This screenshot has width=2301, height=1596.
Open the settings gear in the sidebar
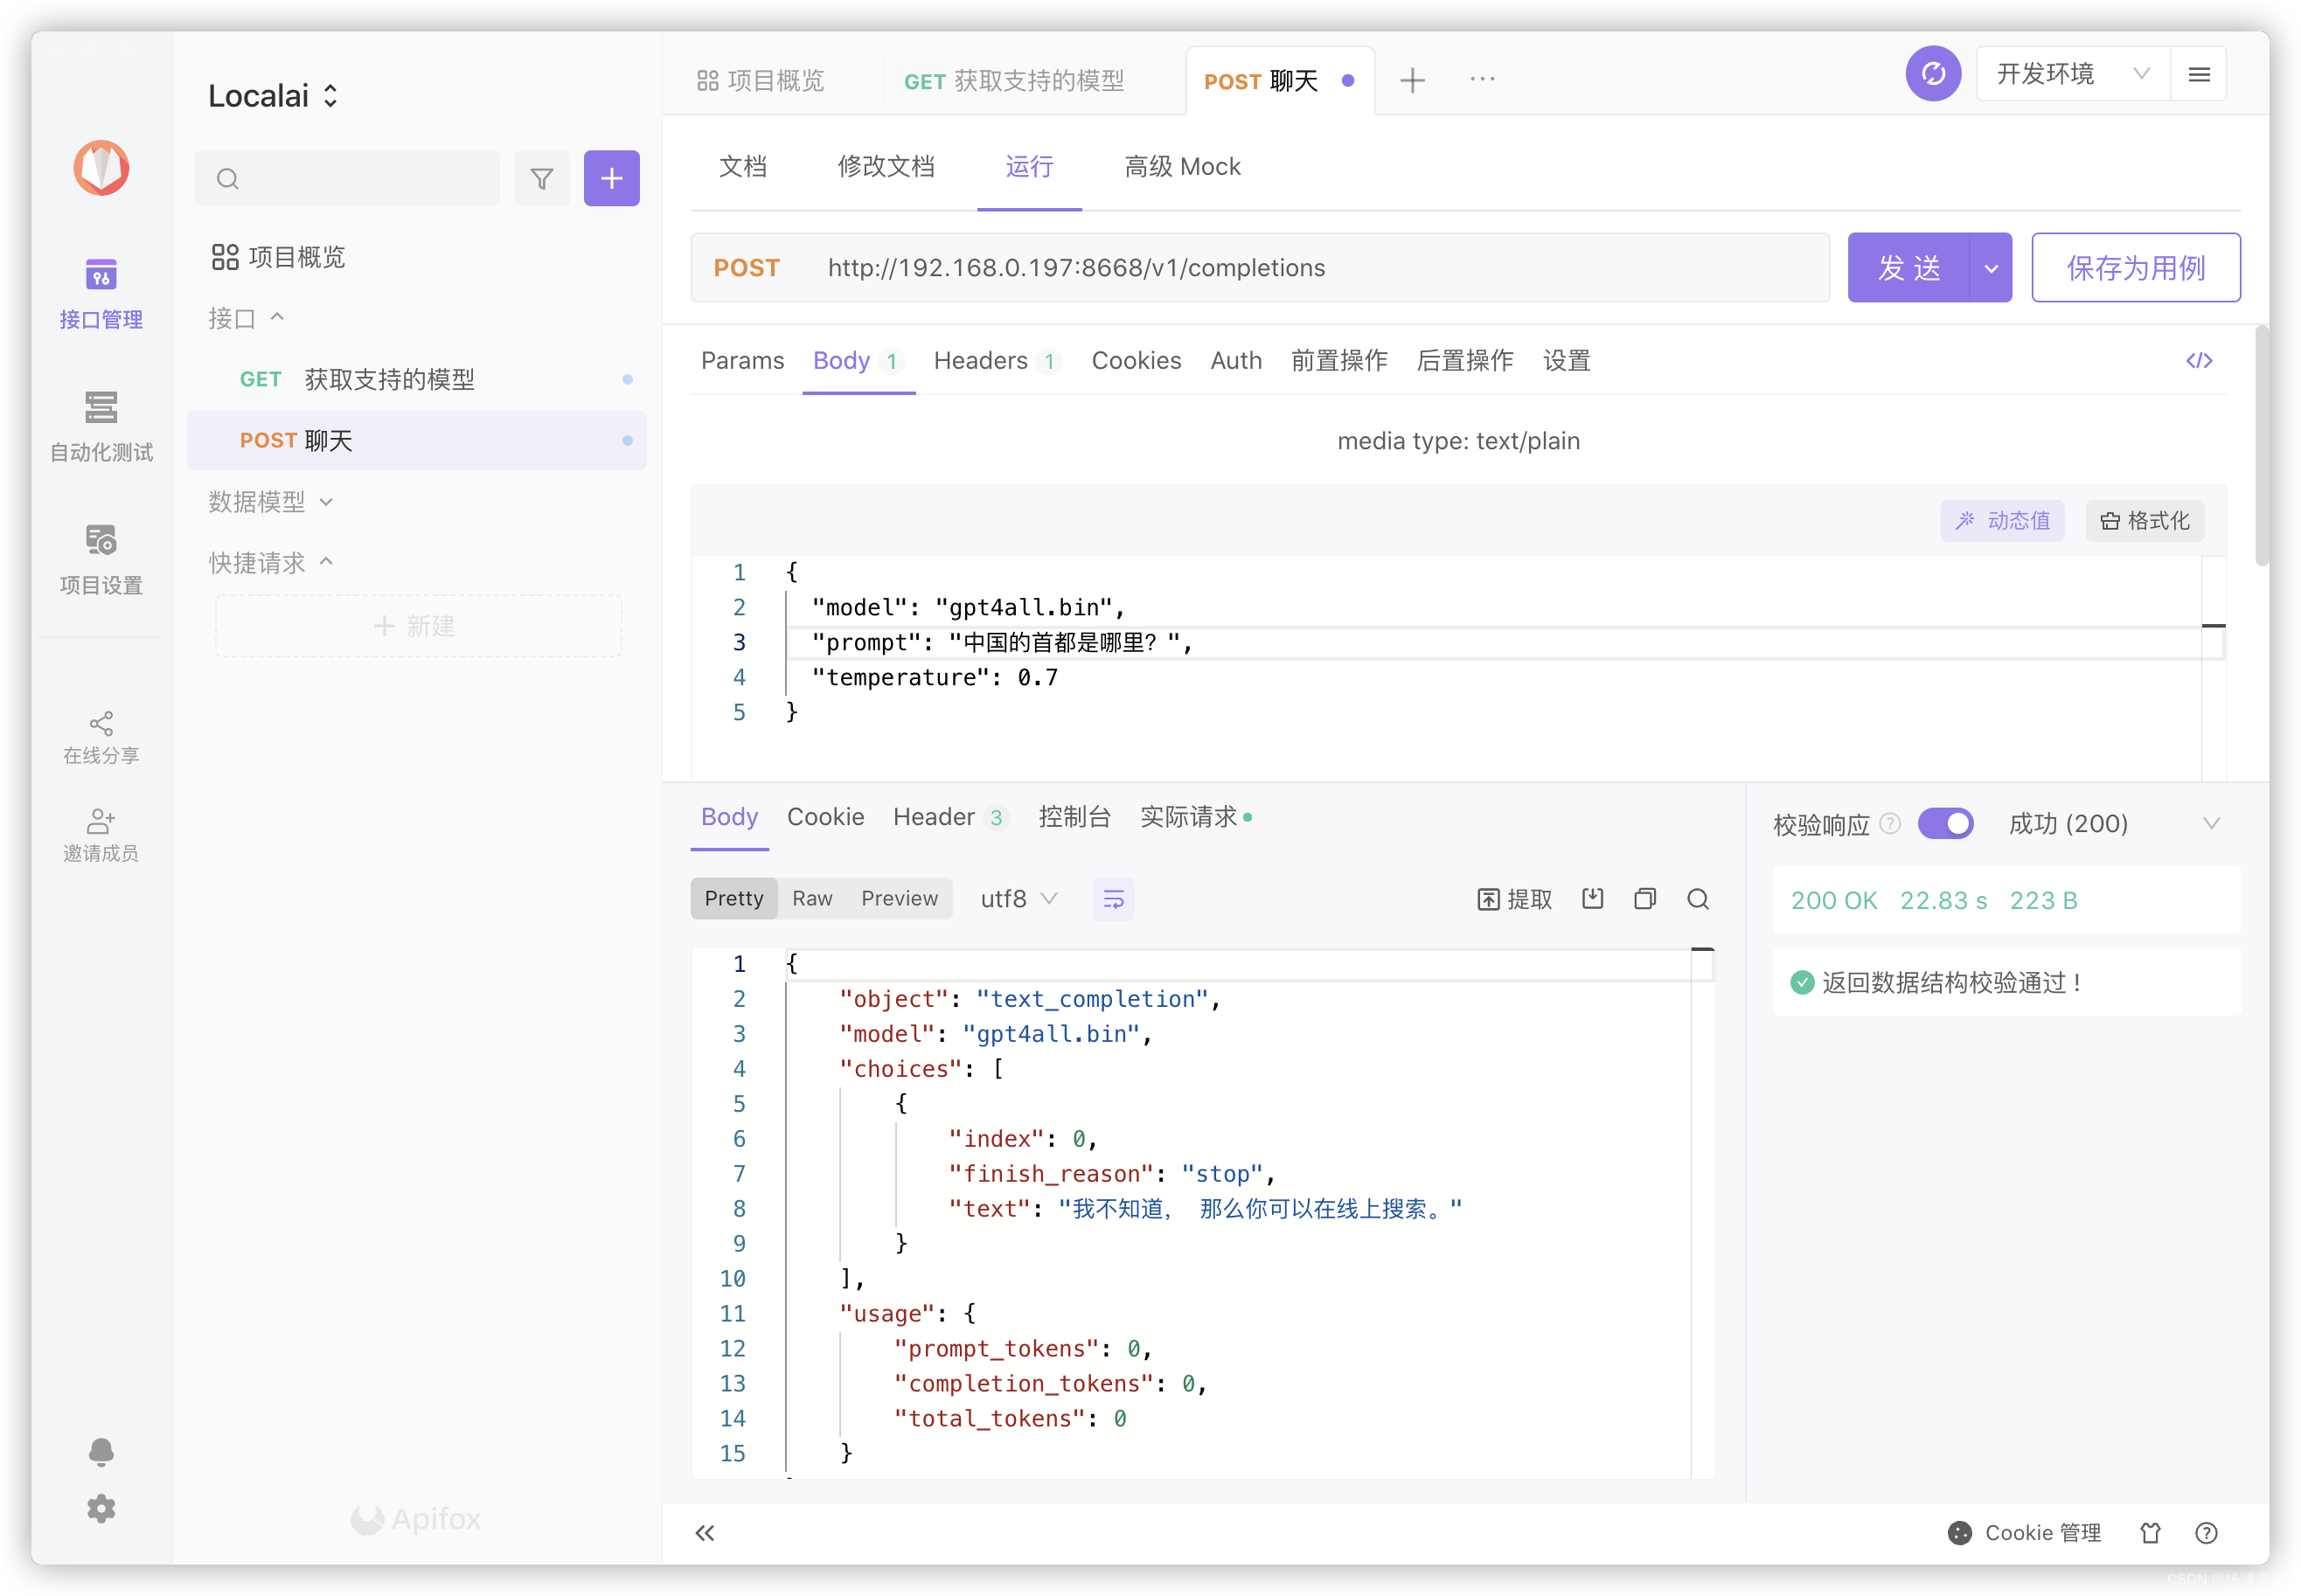(101, 1508)
